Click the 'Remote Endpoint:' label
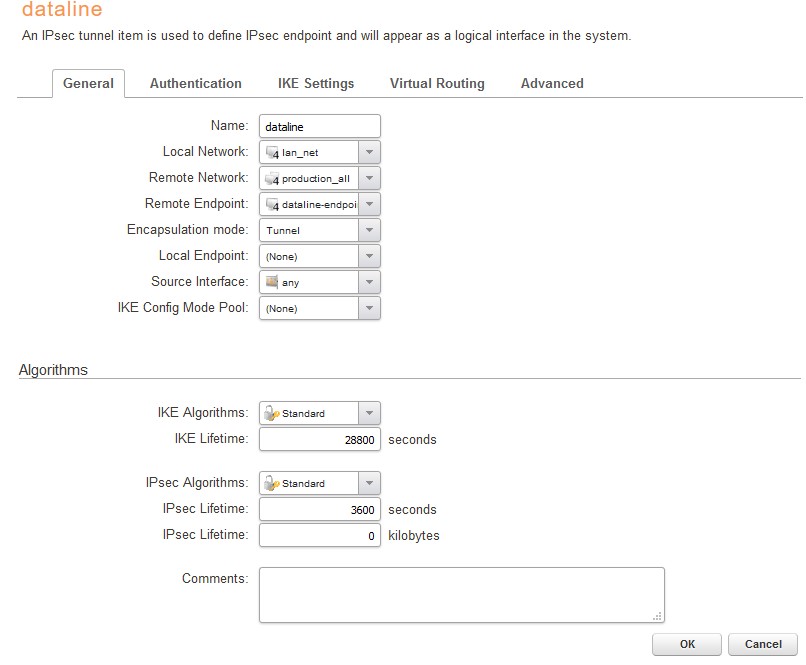This screenshot has width=806, height=665. (196, 204)
